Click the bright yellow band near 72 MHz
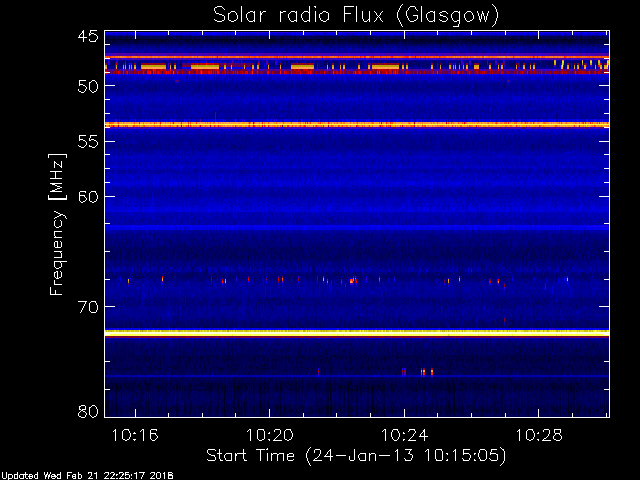The width and height of the screenshot is (640, 480). [x=357, y=333]
